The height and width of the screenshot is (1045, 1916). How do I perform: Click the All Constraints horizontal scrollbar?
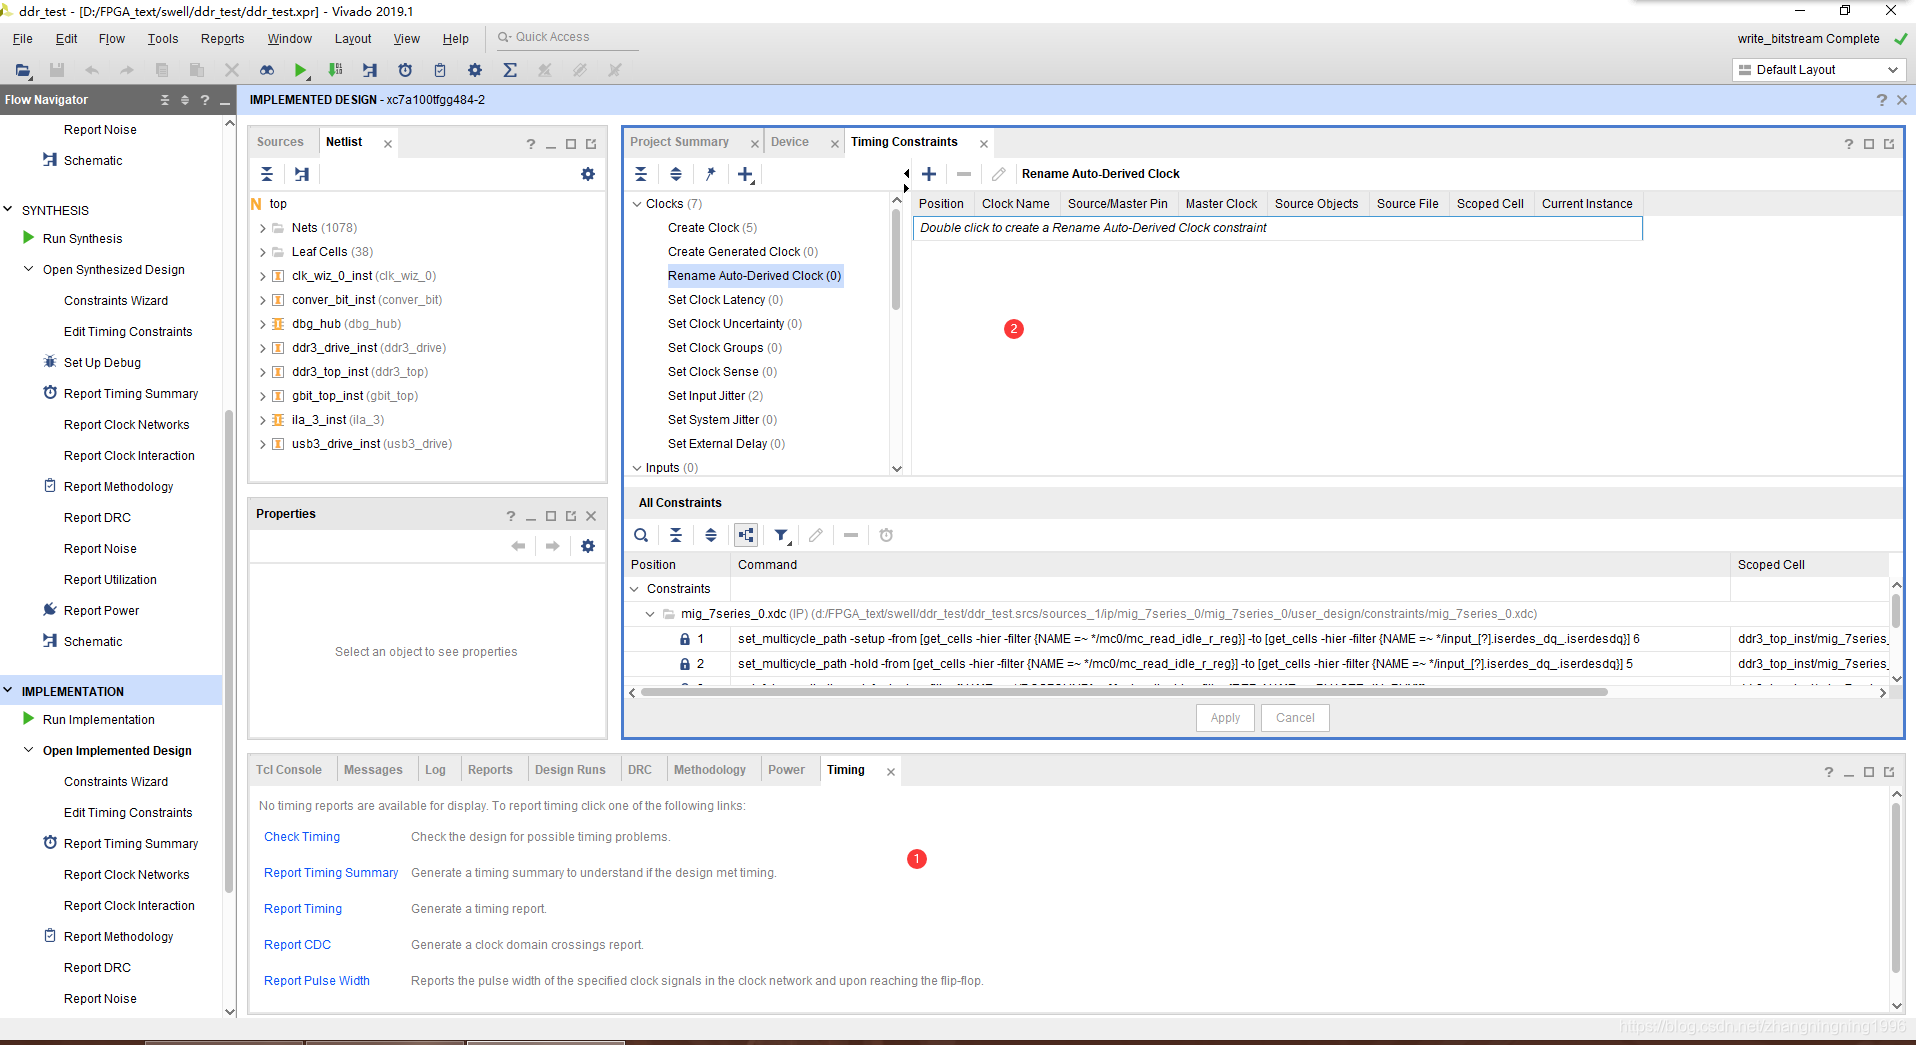click(1124, 692)
